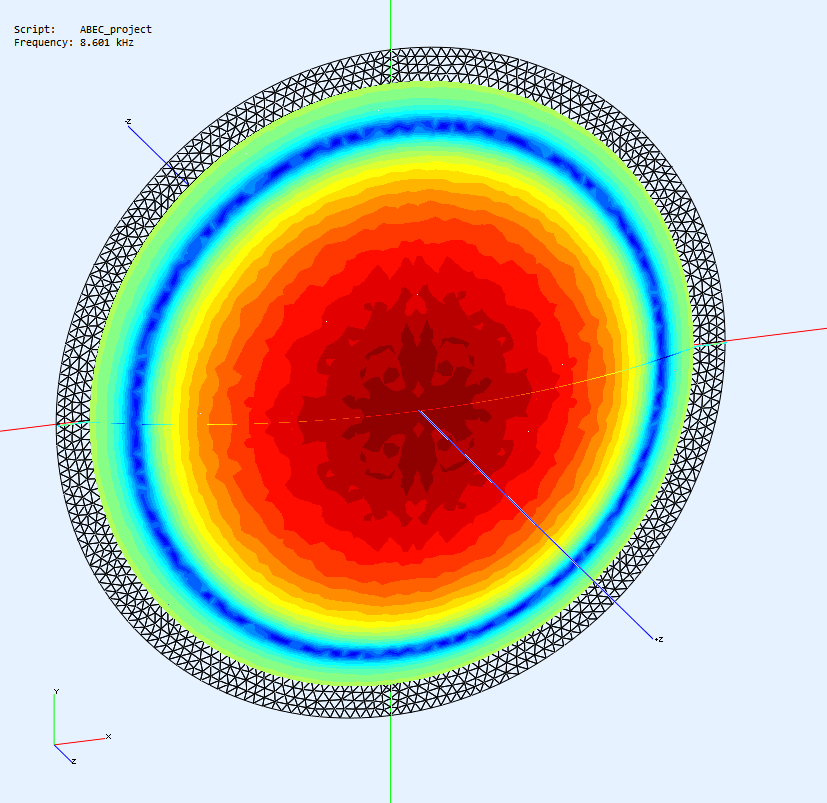Click the X label on the orientation triad
Screen dimensions: 827x803
[109, 736]
